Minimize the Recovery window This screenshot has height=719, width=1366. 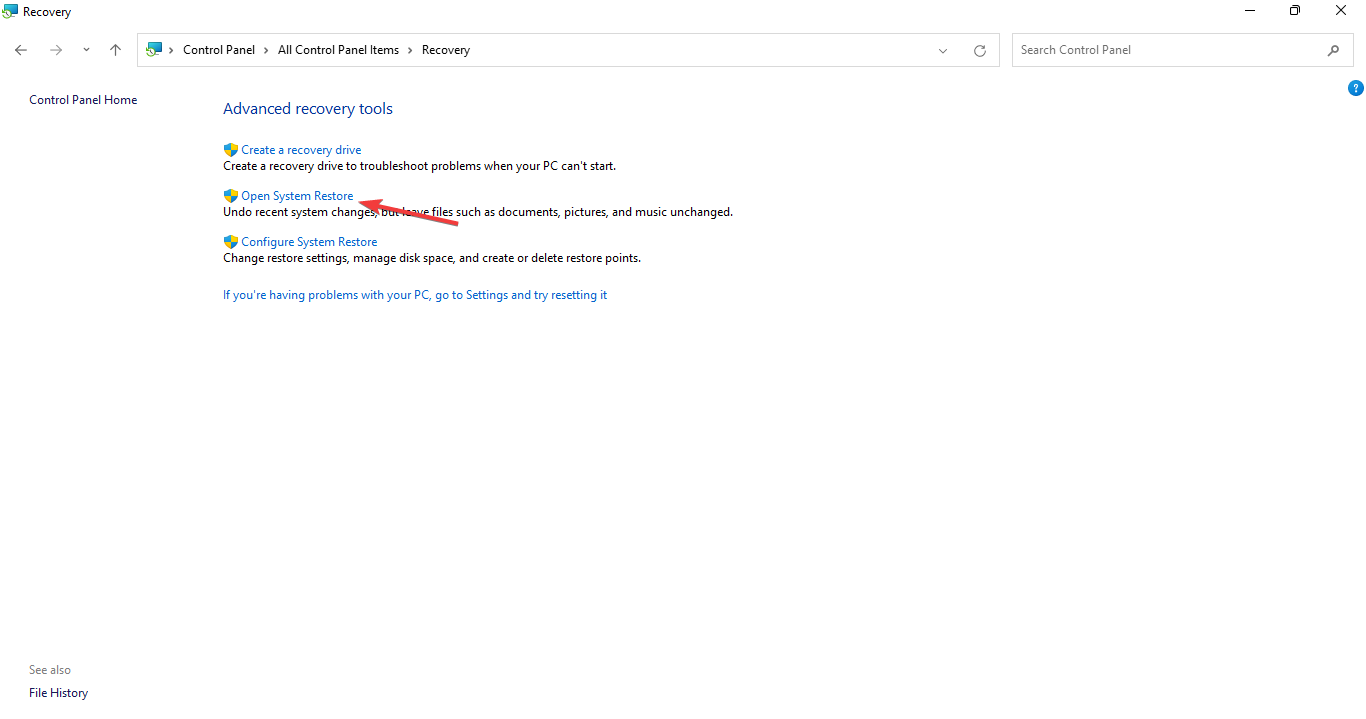tap(1250, 11)
